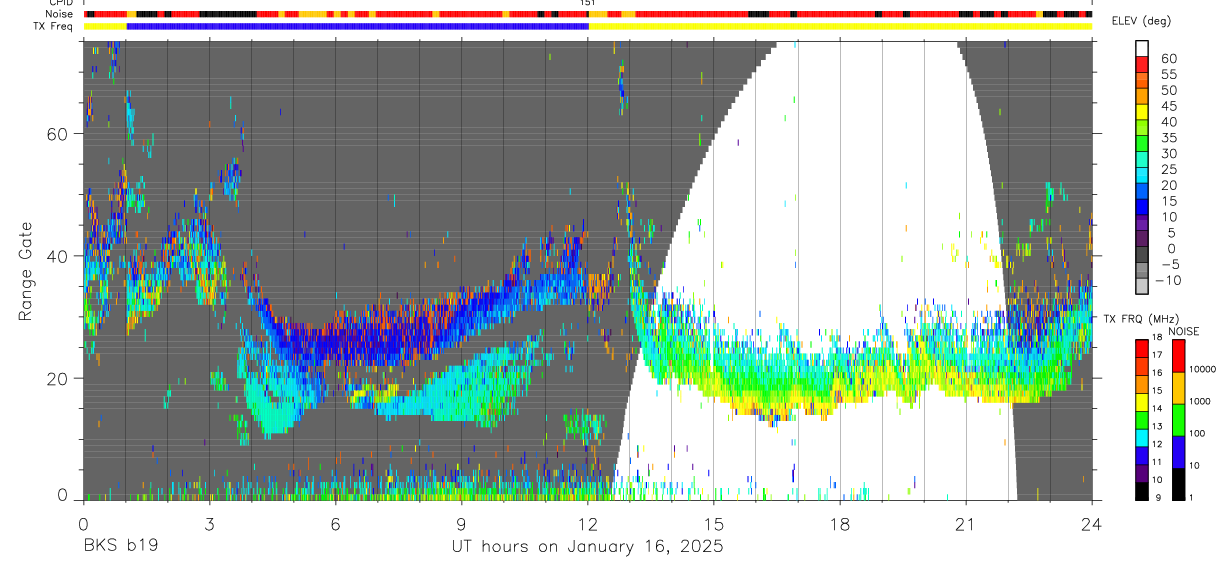
Task: Click the 'ELEV (deg)' color bar title
Action: (x=1141, y=21)
